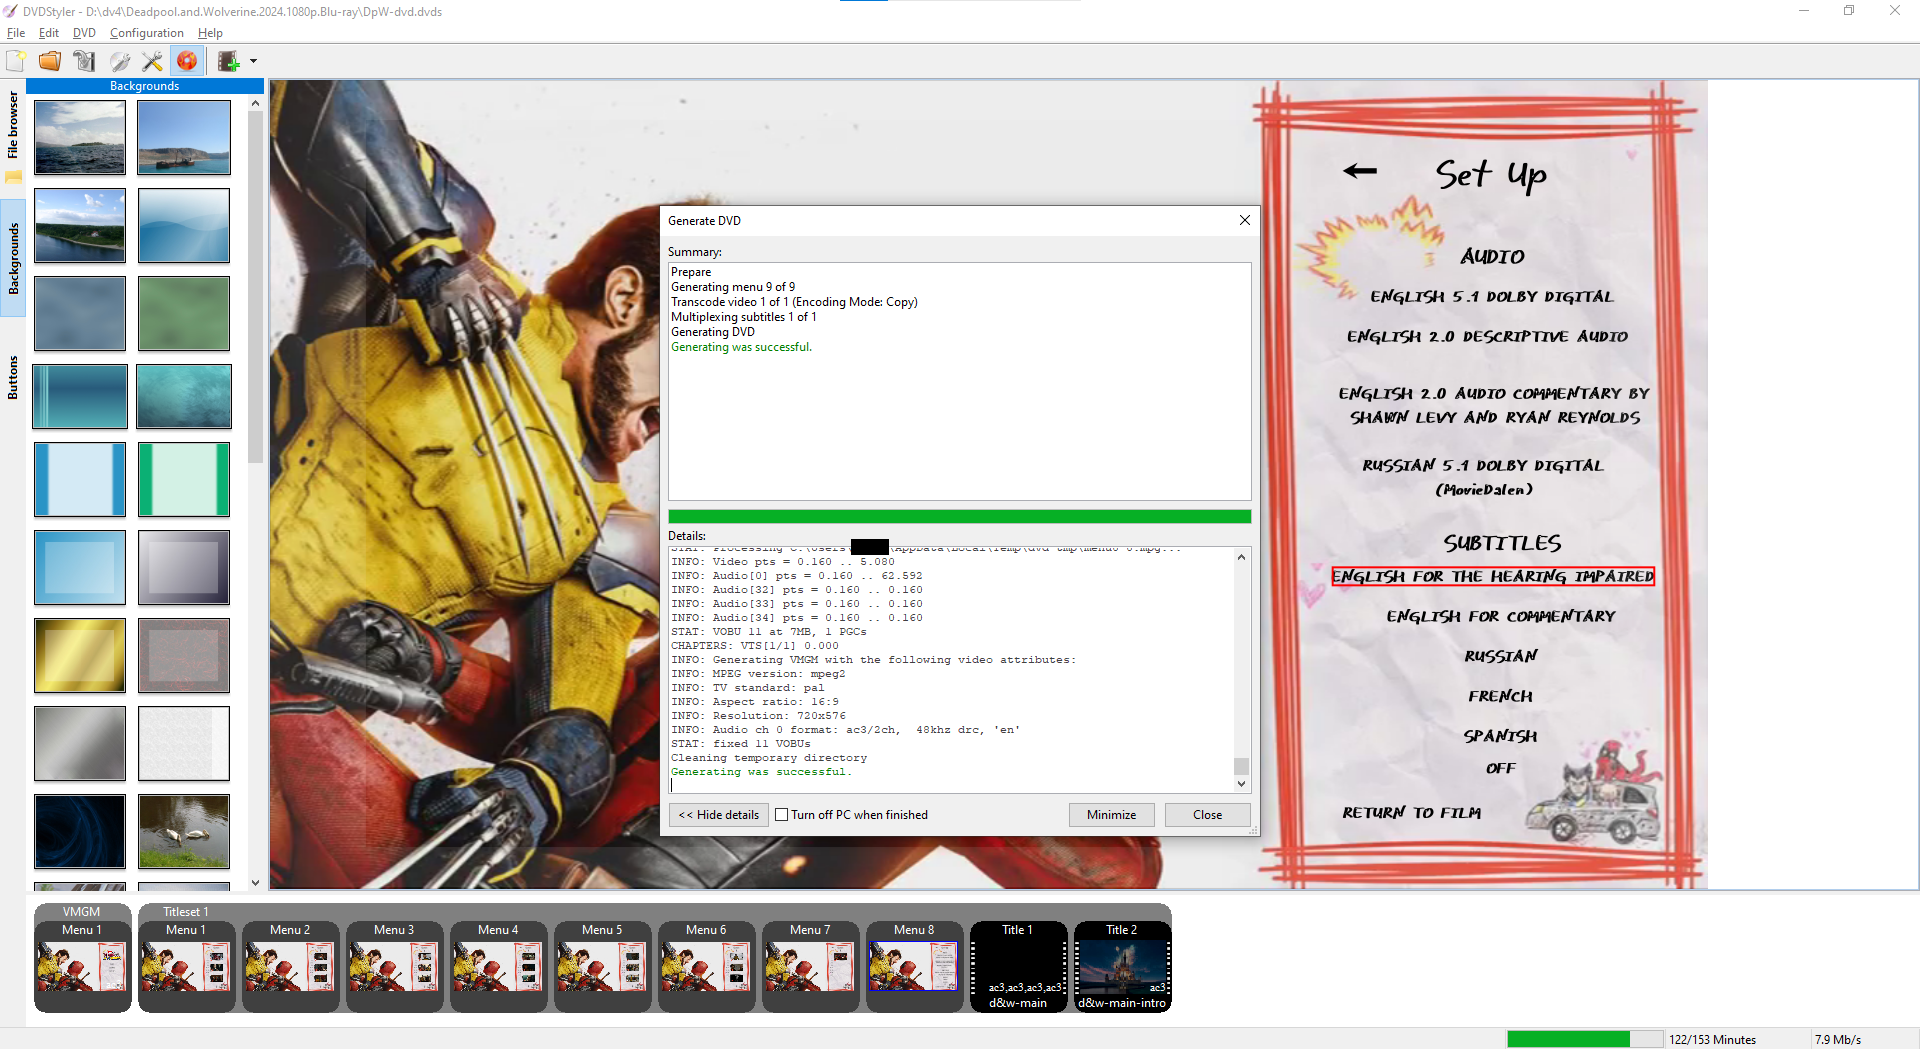Click English 2.0 Descriptive Audio menu button
The image size is (1920, 1049).
tap(1487, 336)
